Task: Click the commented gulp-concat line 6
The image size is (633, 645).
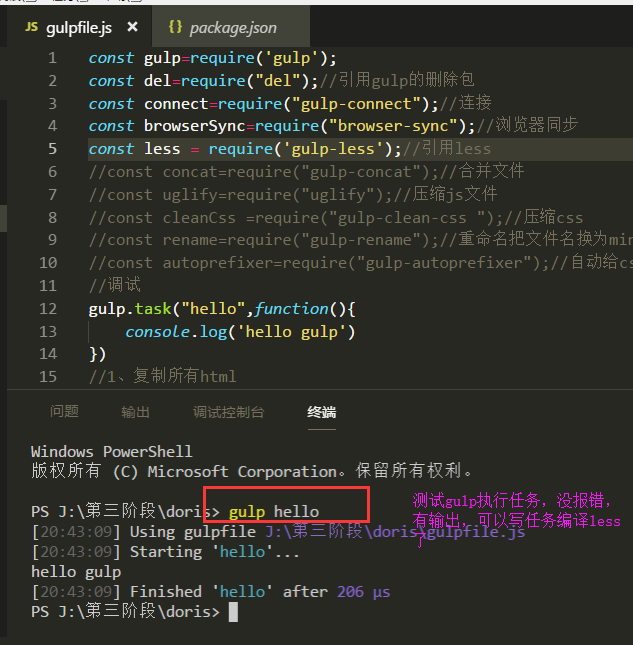Action: pos(306,172)
